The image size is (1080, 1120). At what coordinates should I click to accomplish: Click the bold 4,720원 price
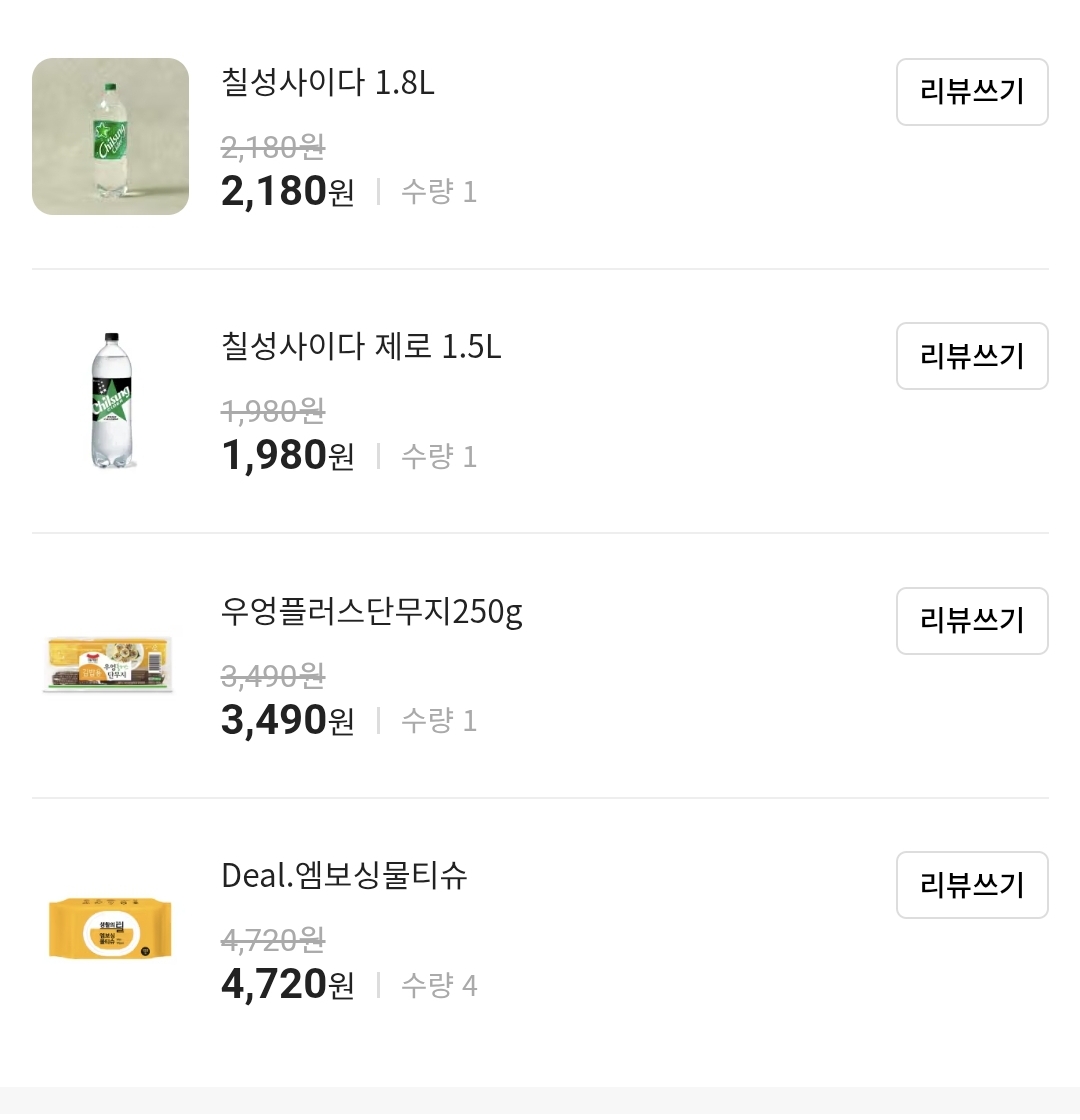pyautogui.click(x=287, y=985)
